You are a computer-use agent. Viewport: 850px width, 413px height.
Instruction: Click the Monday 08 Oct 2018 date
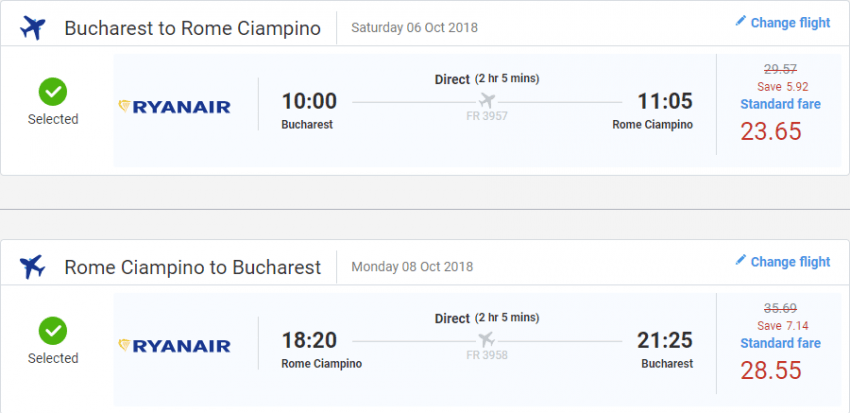click(412, 267)
